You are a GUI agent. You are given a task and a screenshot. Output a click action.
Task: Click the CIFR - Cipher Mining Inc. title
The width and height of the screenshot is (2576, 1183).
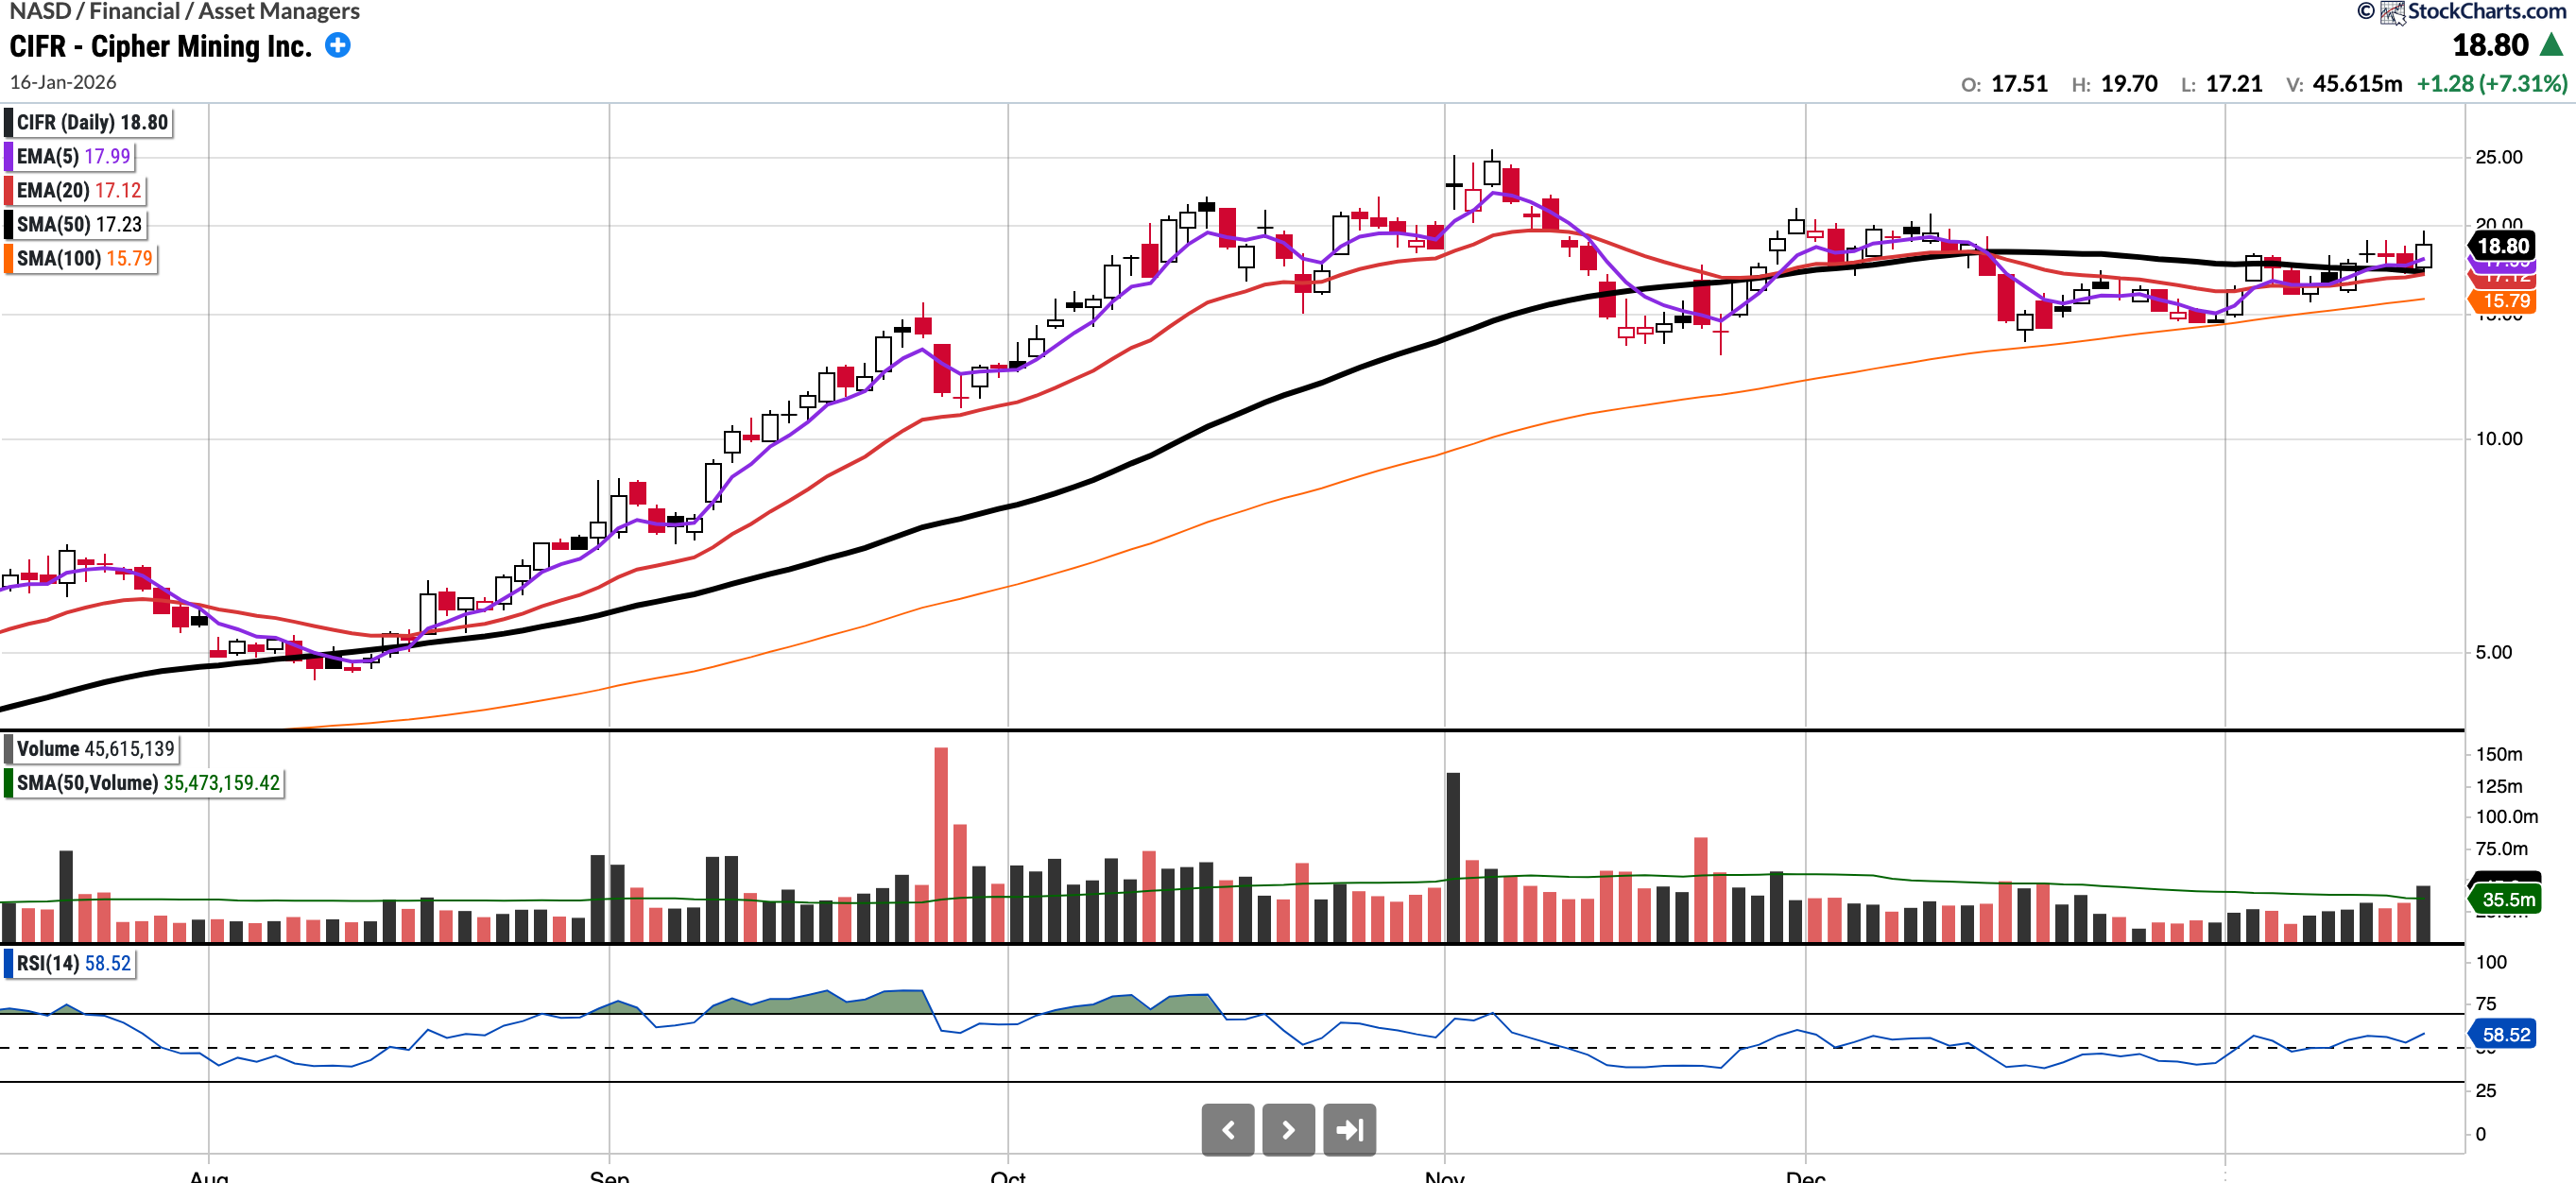click(160, 46)
